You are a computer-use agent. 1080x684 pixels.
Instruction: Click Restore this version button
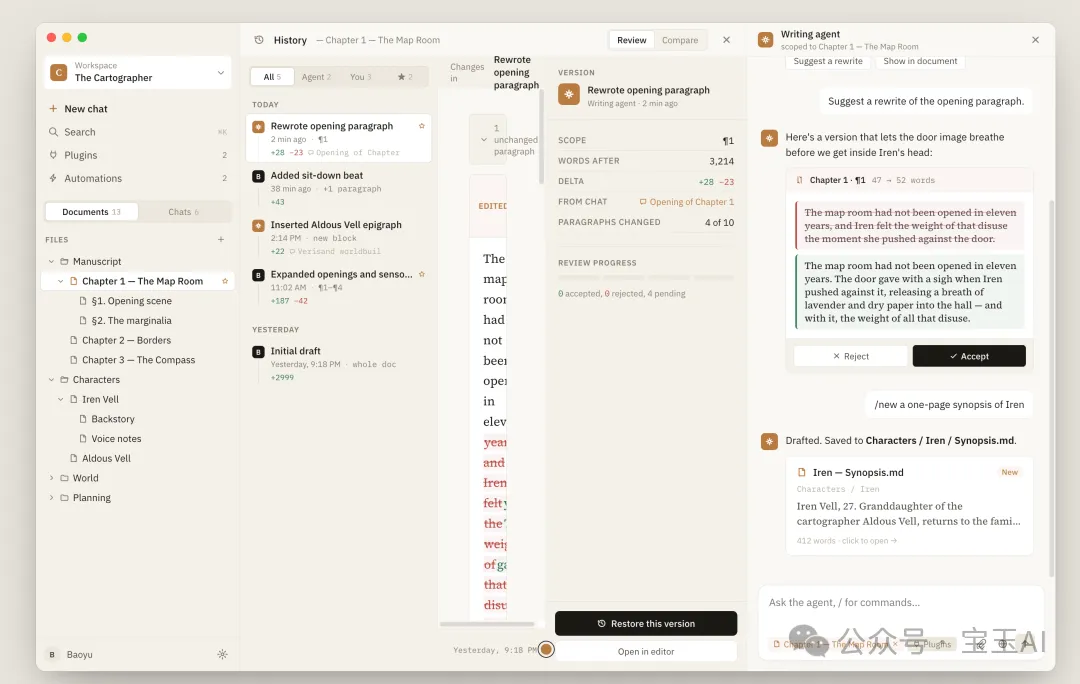coord(646,623)
